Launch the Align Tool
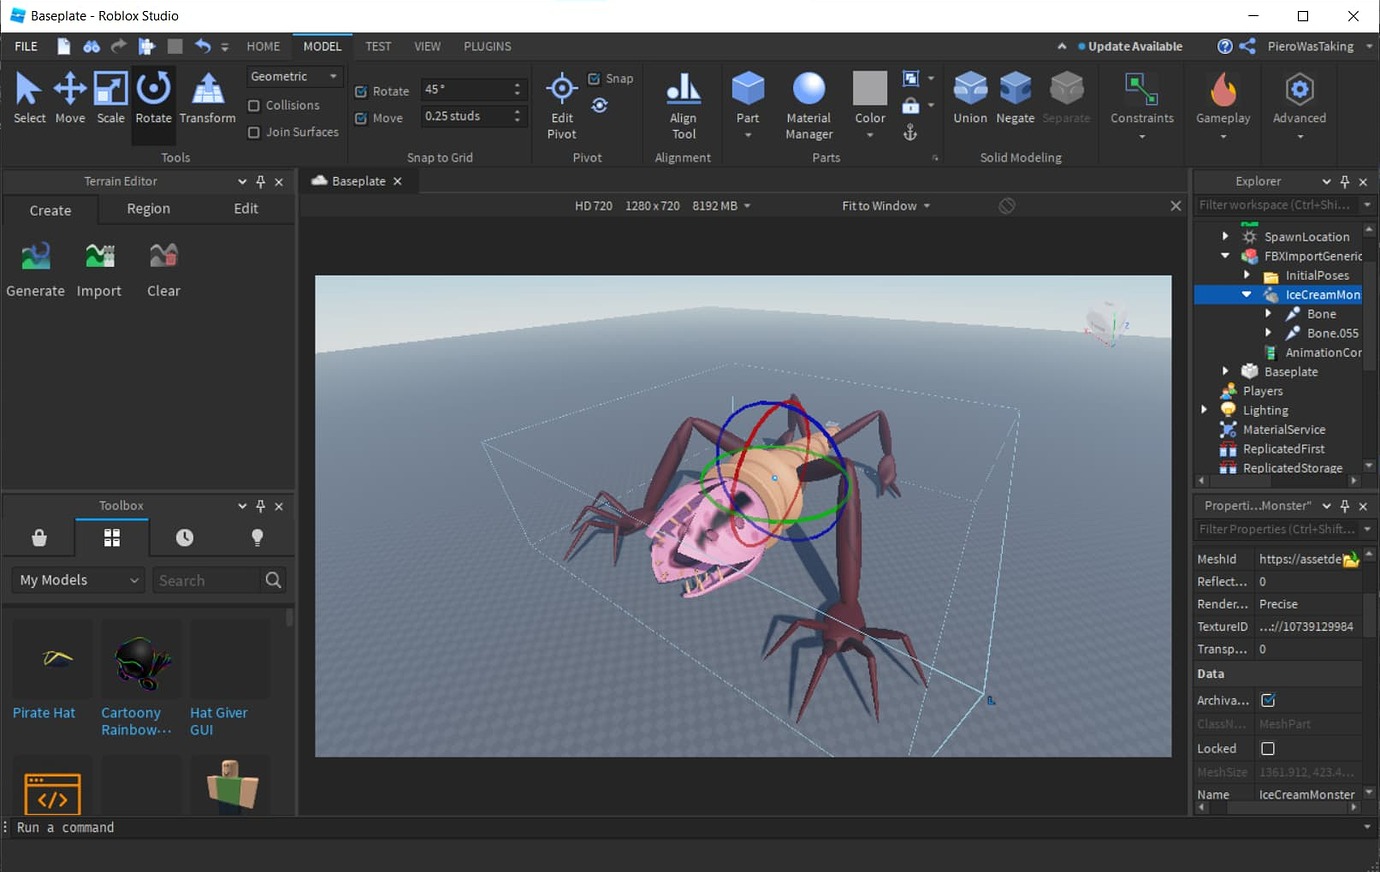The image size is (1380, 872). pos(683,105)
